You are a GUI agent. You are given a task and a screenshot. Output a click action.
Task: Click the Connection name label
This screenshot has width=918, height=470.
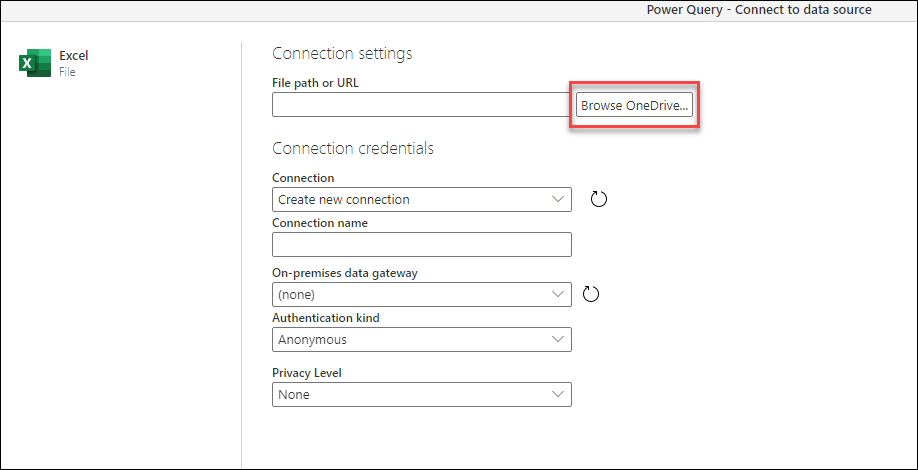click(x=320, y=223)
